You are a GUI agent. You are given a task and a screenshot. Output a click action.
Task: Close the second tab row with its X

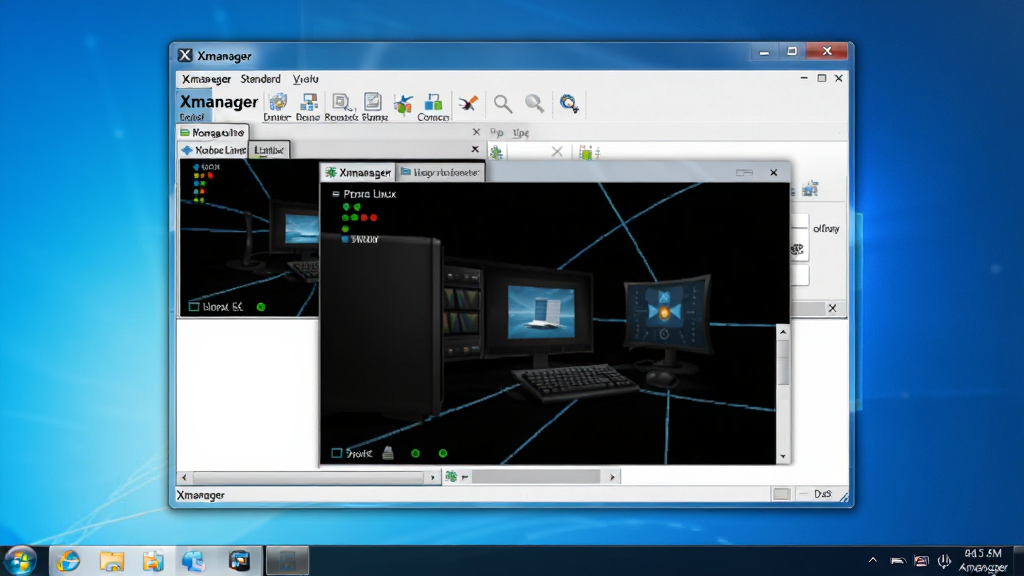click(x=475, y=150)
